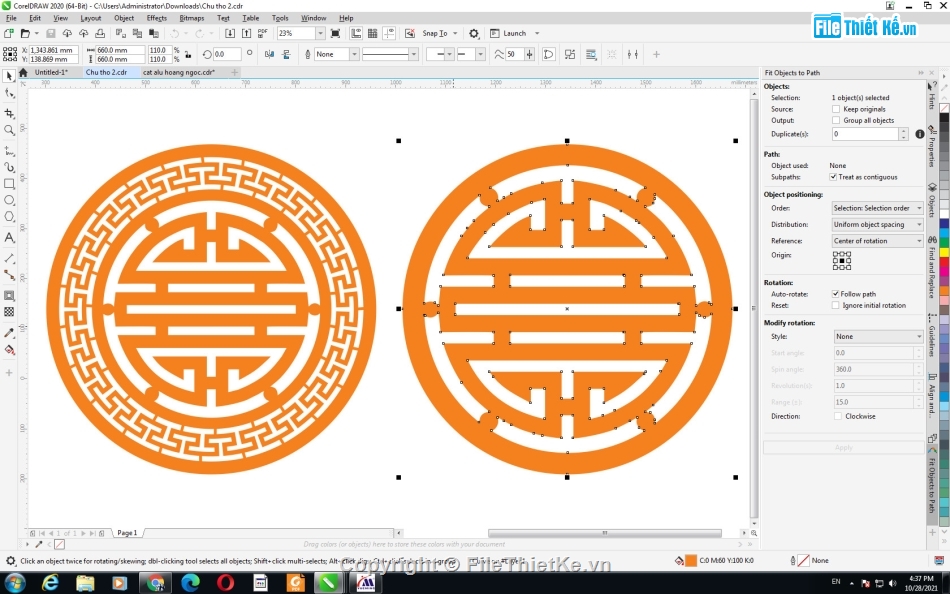Click the Print icon in toolbar
The height and width of the screenshot is (594, 950).
100,33
